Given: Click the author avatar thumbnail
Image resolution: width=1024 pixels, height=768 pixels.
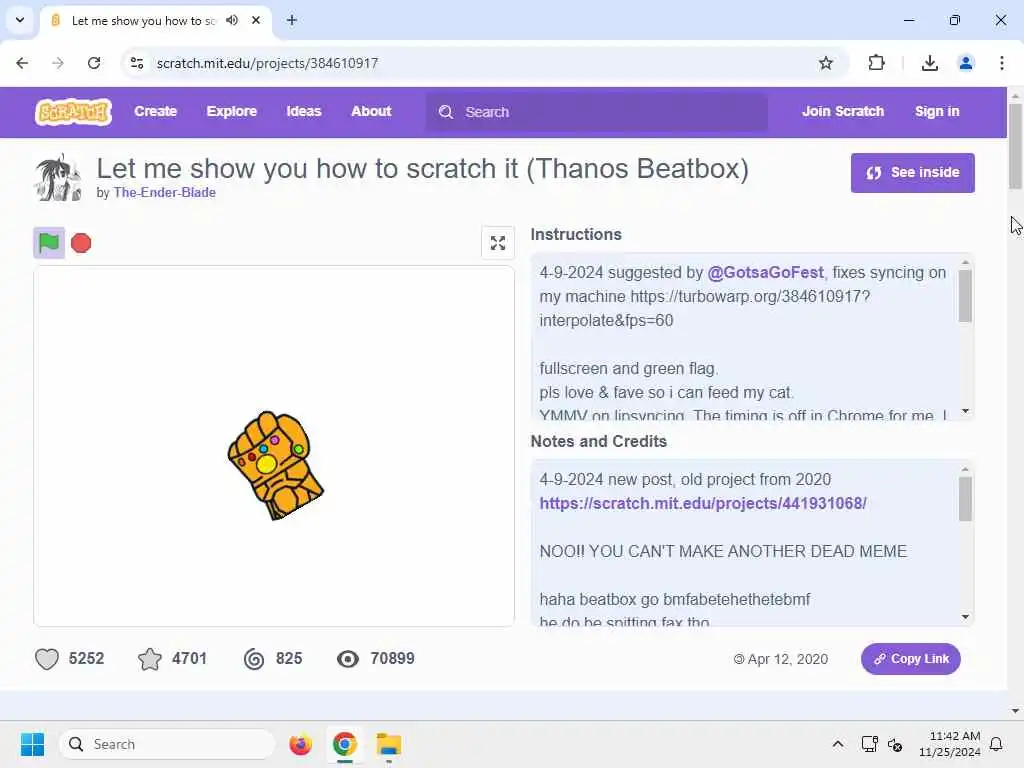Looking at the screenshot, I should click(x=58, y=177).
